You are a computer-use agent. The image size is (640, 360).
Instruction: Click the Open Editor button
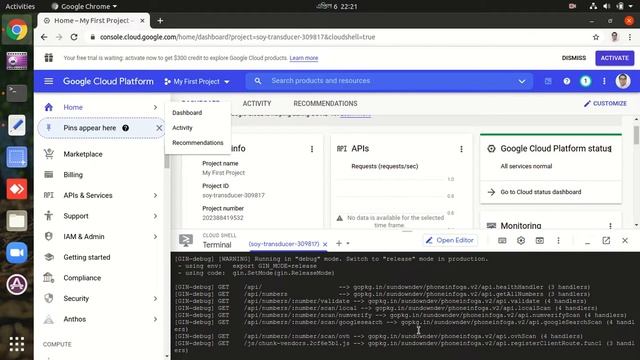[450, 240]
